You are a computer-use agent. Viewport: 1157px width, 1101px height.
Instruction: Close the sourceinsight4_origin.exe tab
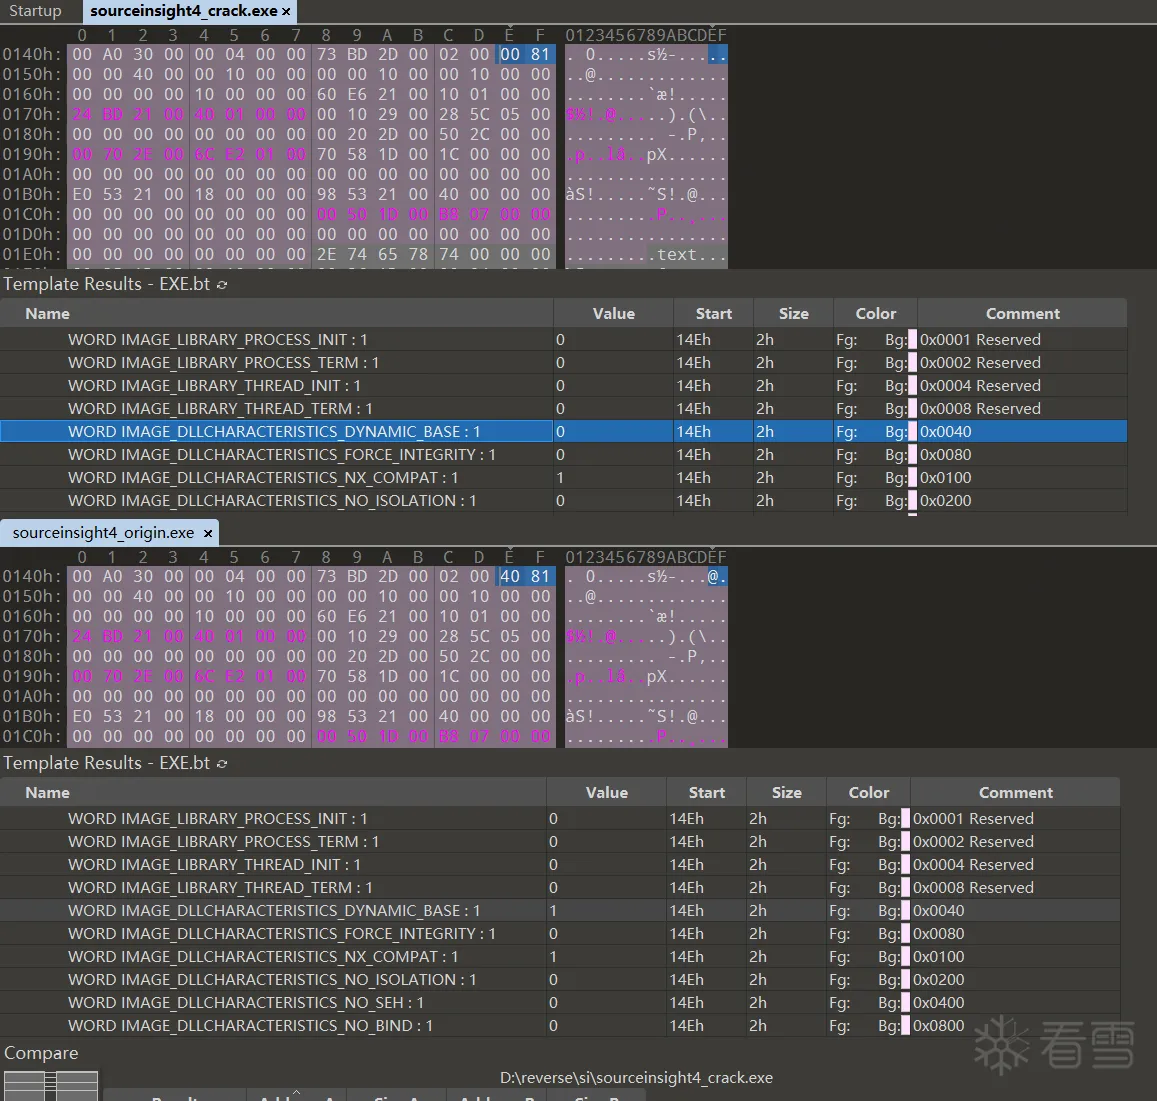click(208, 534)
